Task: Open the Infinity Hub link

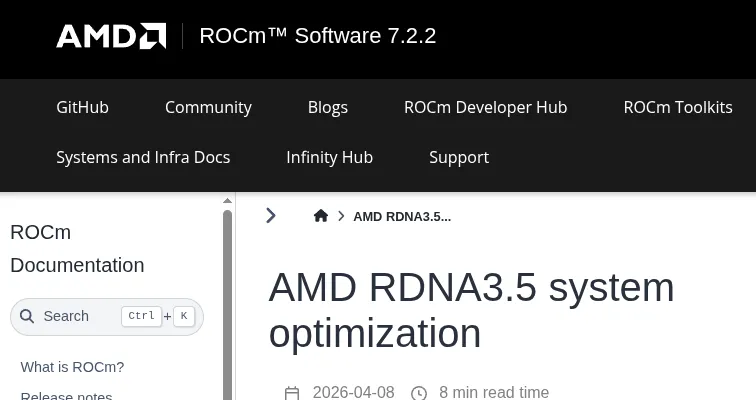Action: pos(329,157)
